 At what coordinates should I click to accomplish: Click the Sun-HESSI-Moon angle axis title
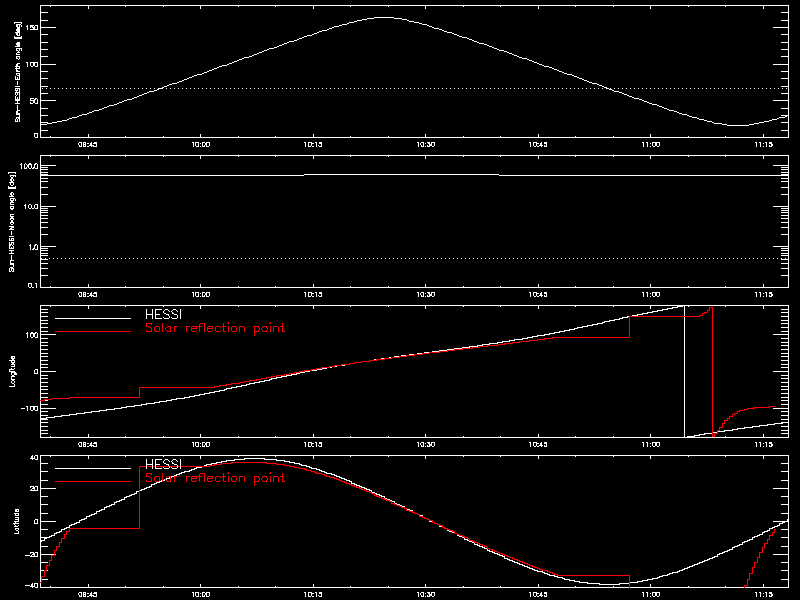pyautogui.click(x=12, y=221)
